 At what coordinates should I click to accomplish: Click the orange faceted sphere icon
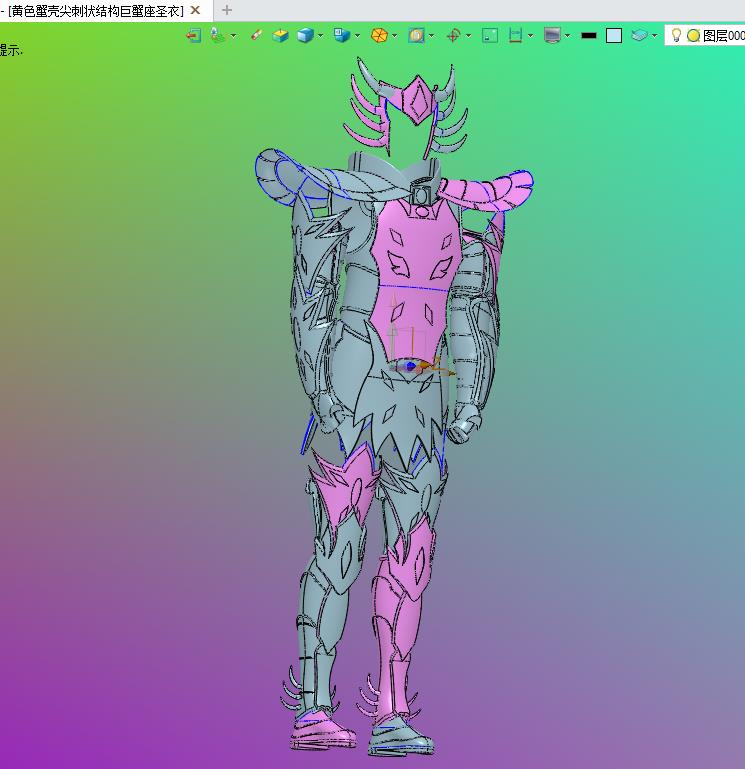(379, 36)
